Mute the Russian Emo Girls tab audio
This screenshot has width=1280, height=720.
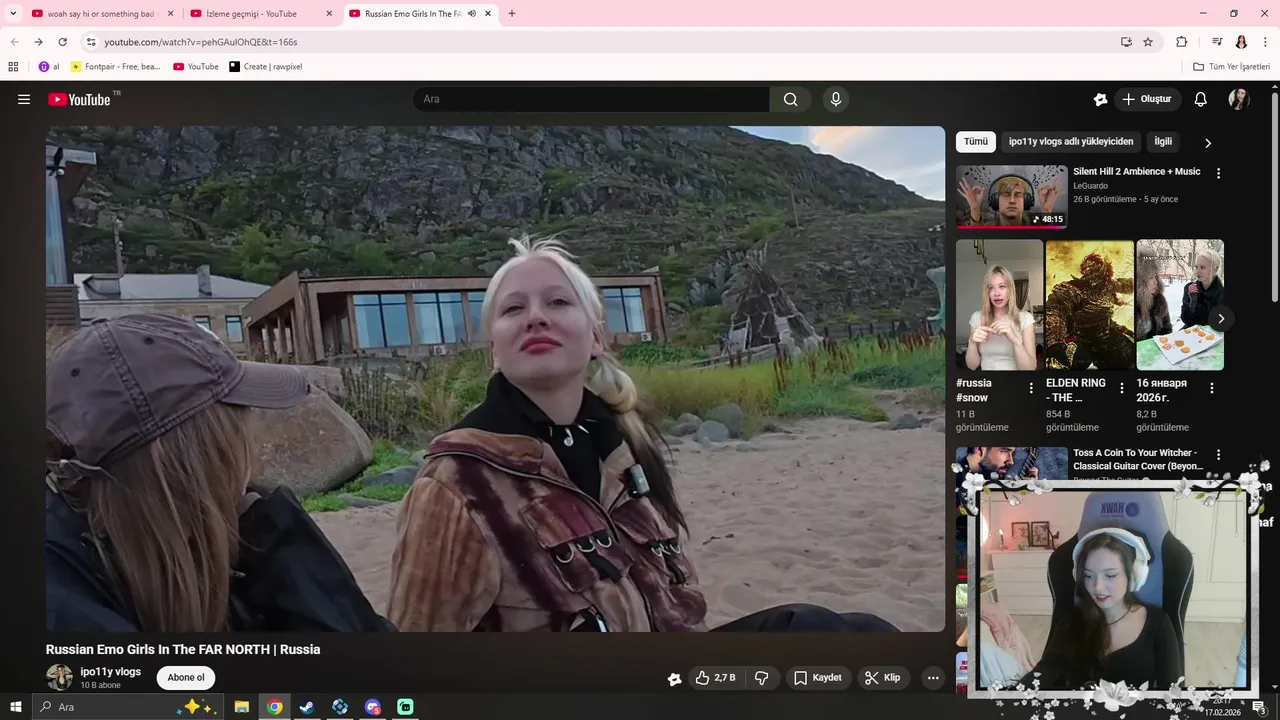pos(472,14)
